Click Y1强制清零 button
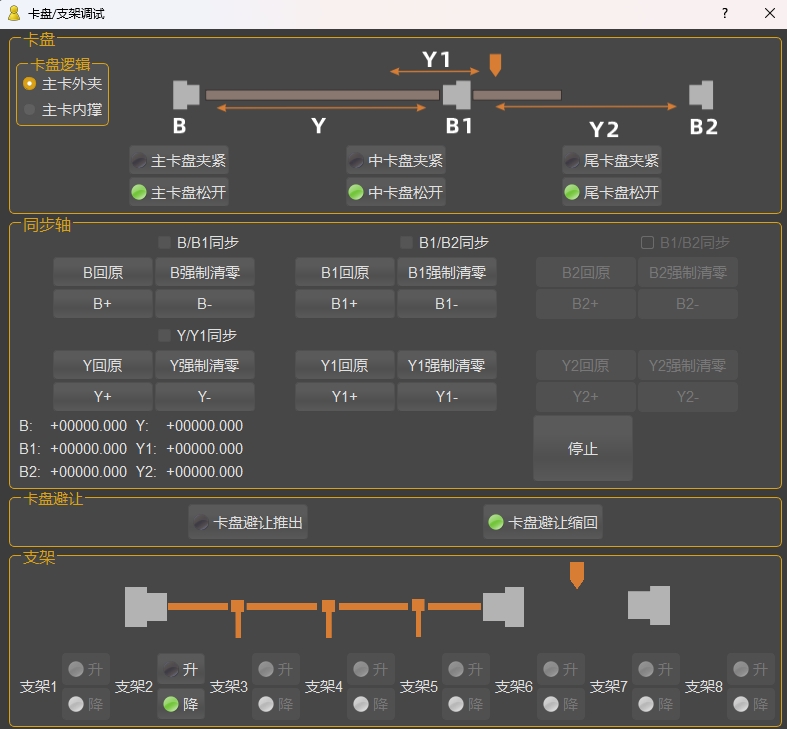Viewport: 787px width, 729px height. point(447,365)
